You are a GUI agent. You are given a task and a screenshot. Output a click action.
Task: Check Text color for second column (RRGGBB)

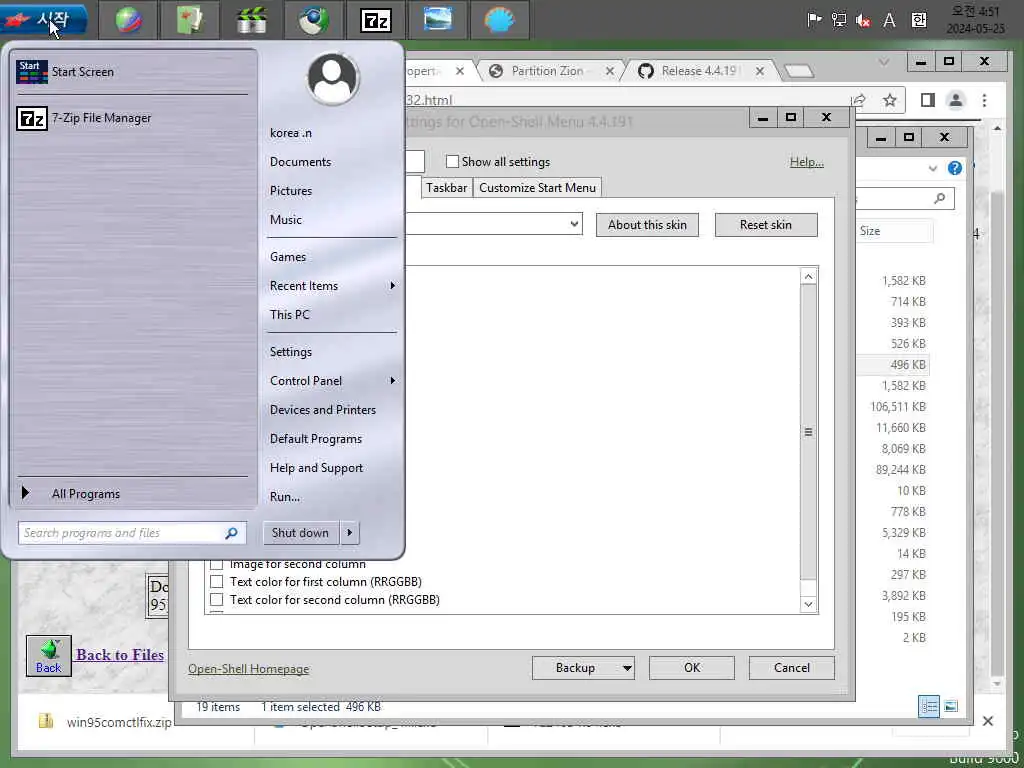tap(216, 600)
